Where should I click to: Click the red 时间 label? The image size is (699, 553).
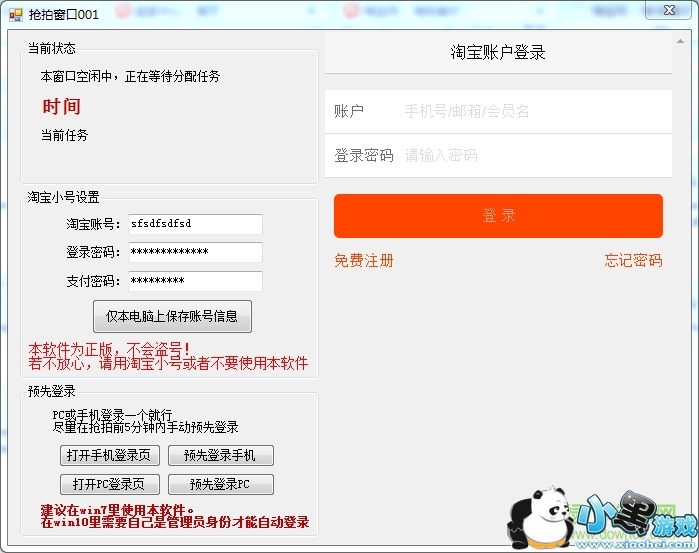pyautogui.click(x=62, y=107)
